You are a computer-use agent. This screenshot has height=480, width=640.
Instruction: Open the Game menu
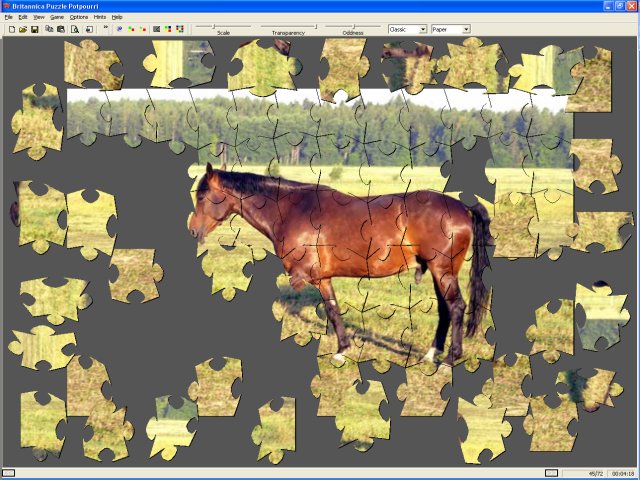pyautogui.click(x=57, y=17)
